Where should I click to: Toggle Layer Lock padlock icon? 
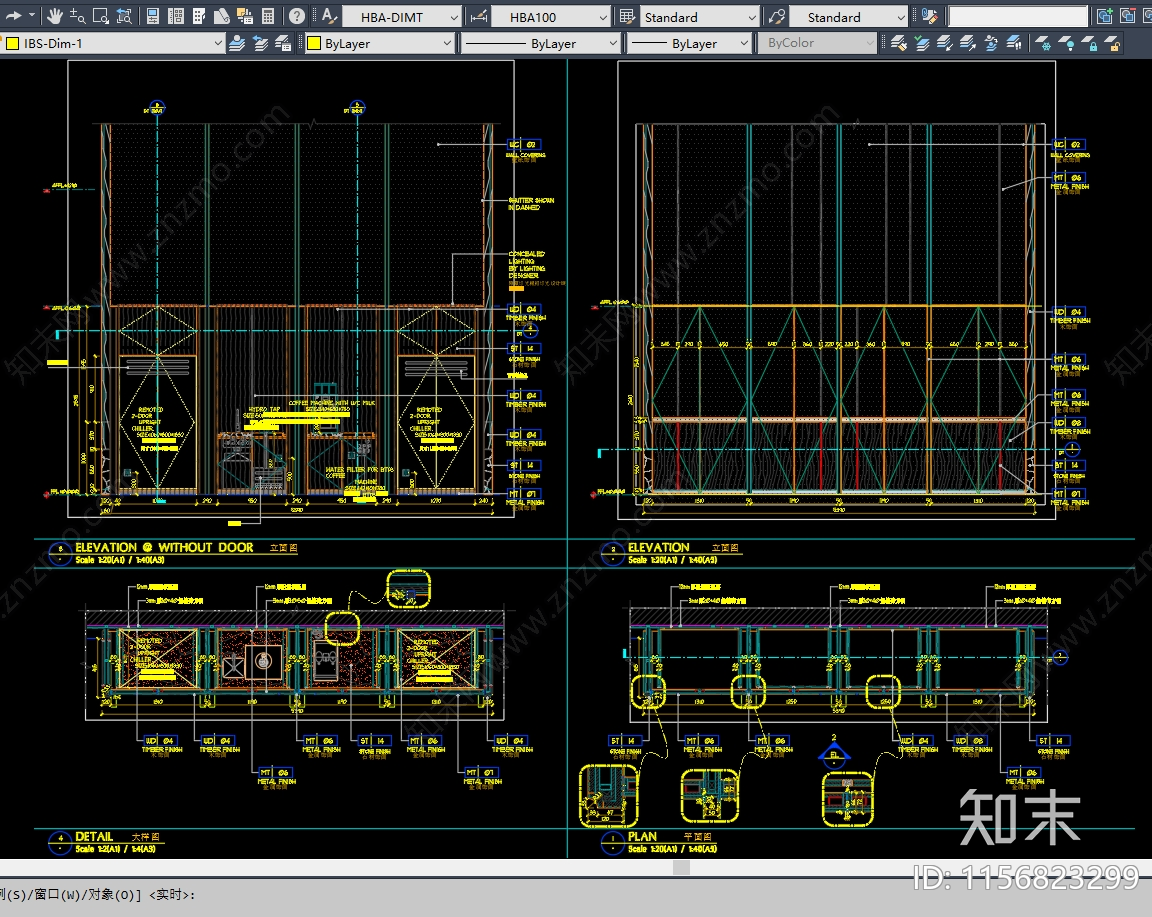click(1091, 43)
